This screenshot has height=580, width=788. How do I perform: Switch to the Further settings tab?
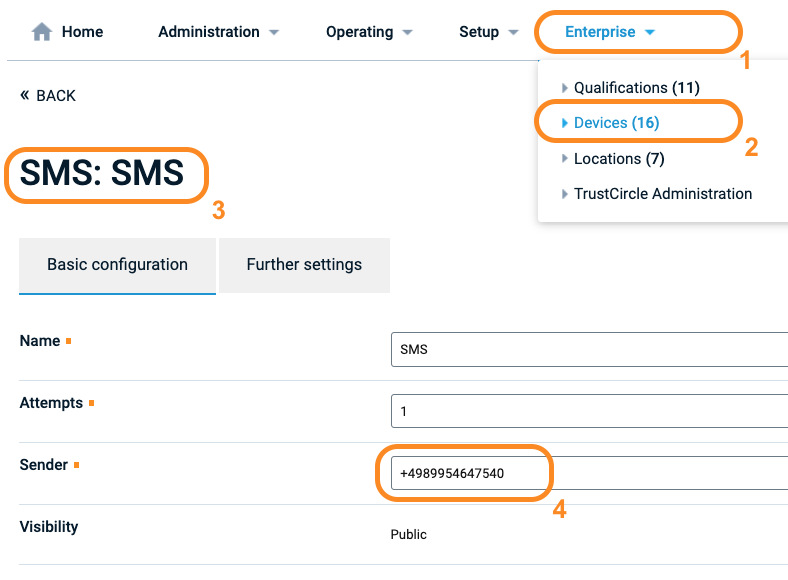tap(304, 265)
